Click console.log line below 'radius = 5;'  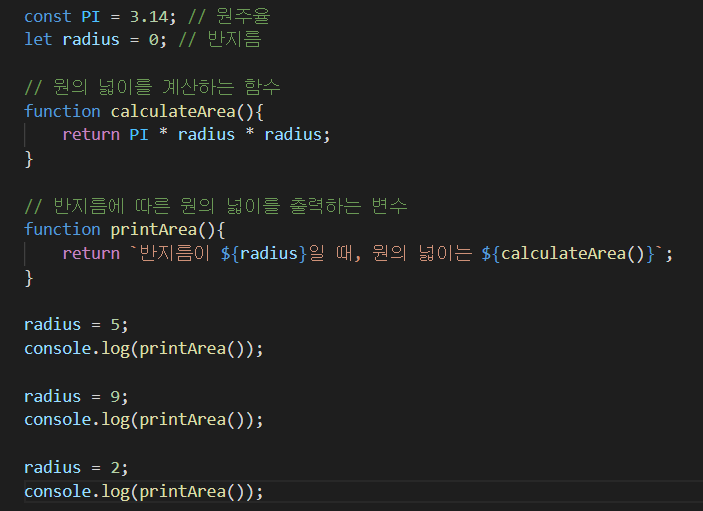tap(144, 348)
